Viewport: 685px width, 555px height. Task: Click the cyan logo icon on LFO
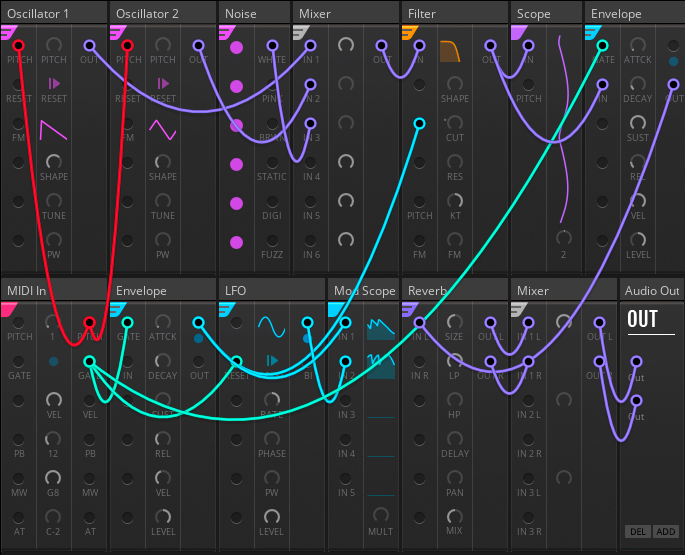coord(227,309)
